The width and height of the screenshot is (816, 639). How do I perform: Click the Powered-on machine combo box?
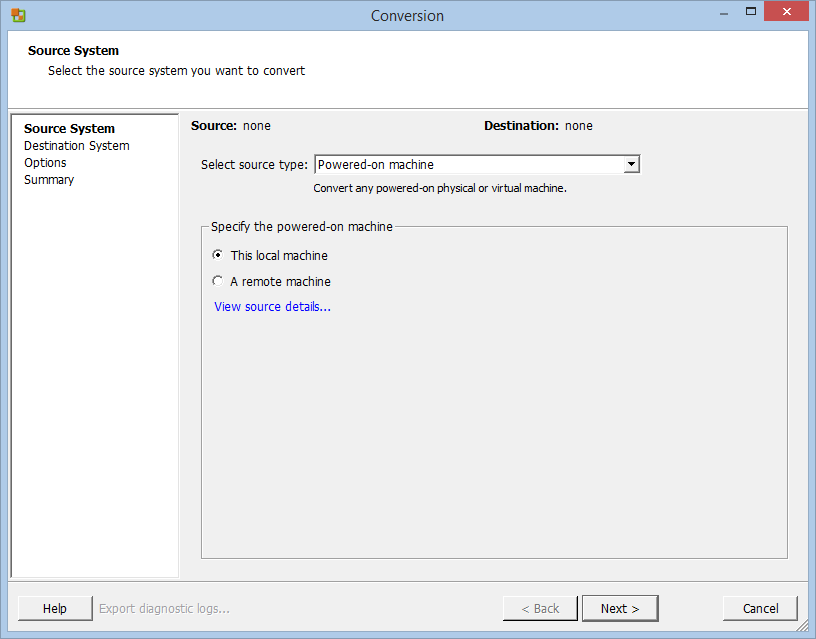coord(477,164)
